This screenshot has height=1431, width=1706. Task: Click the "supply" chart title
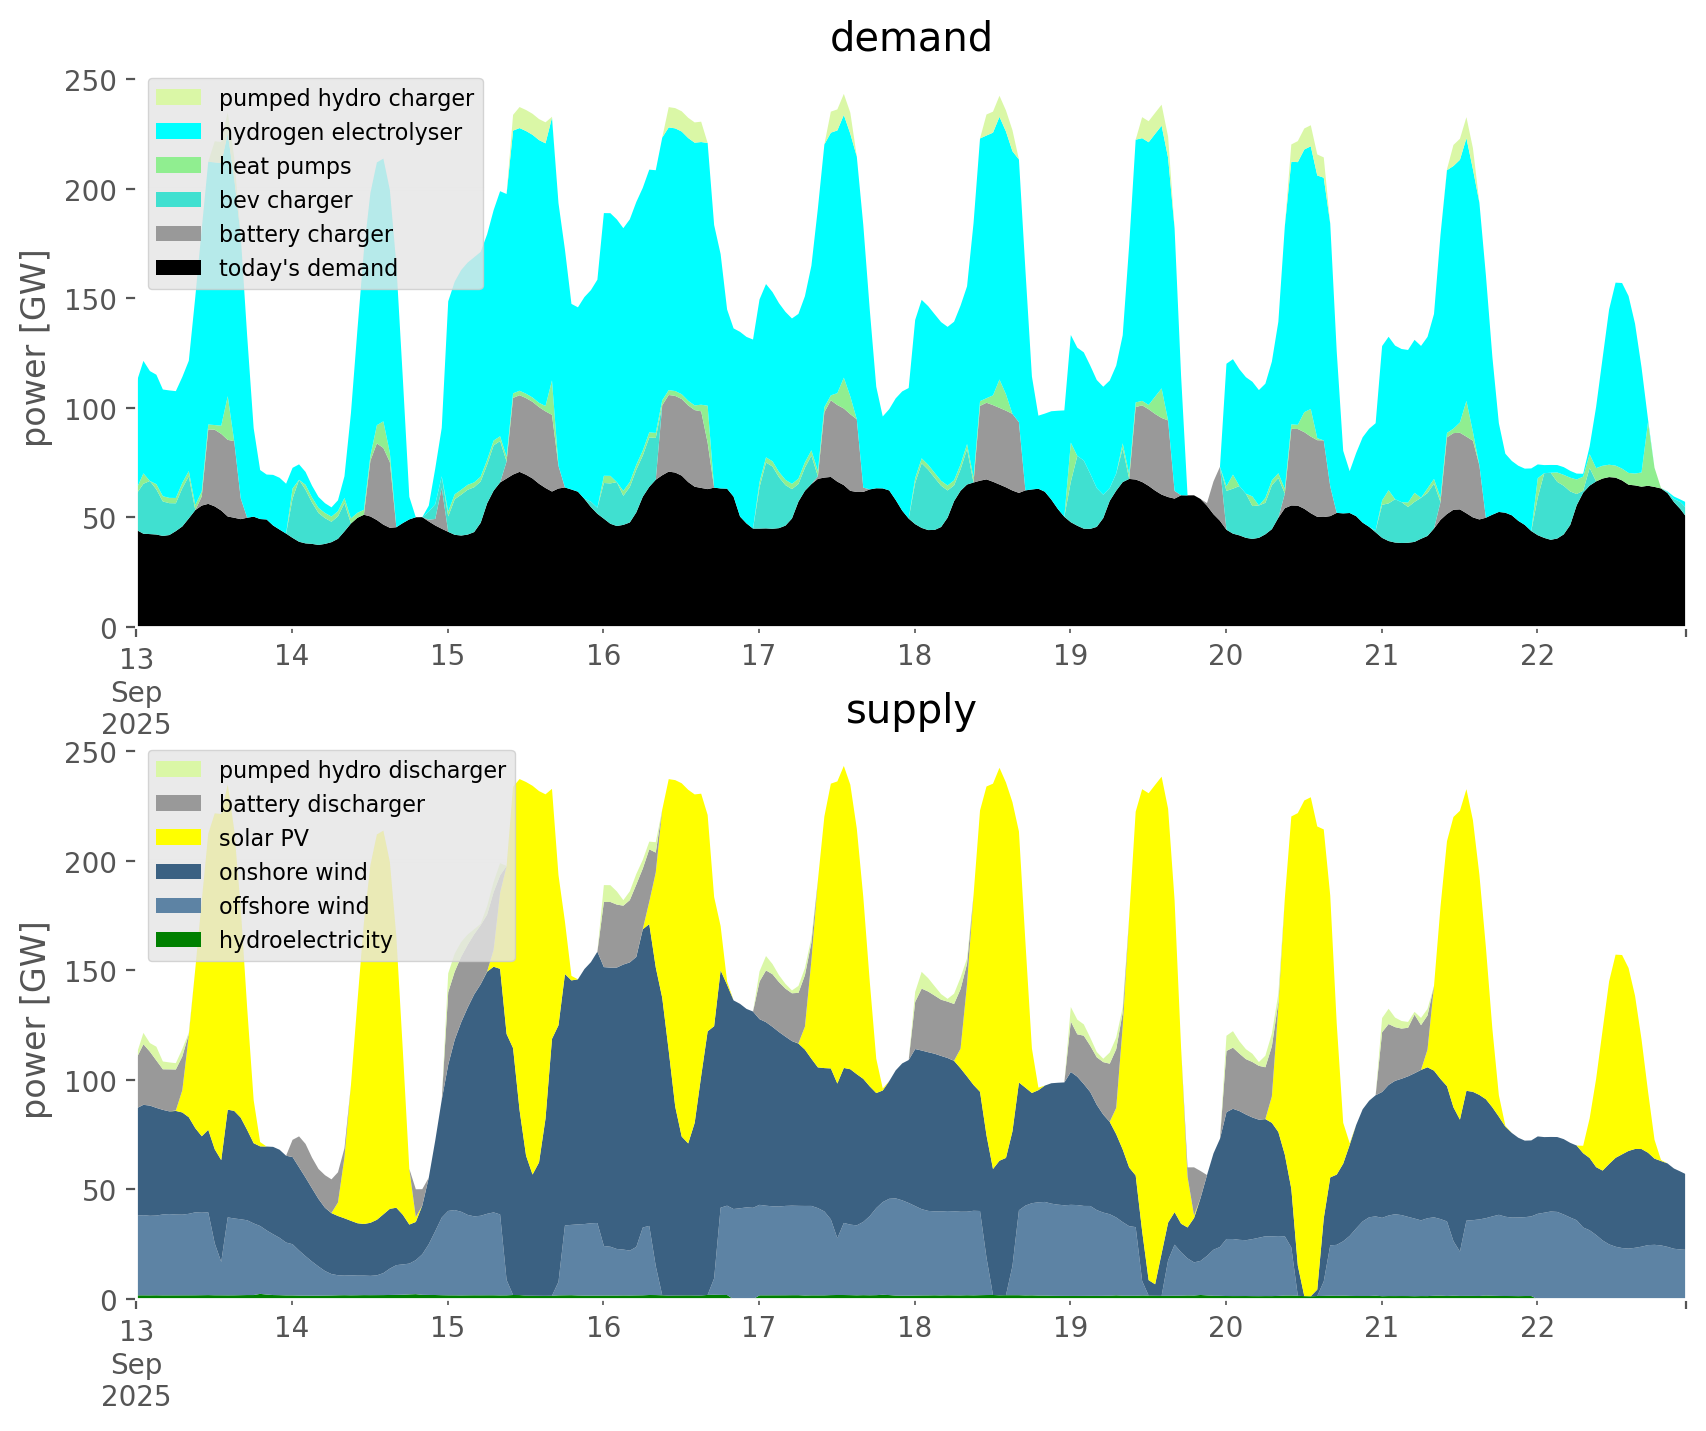(x=910, y=710)
